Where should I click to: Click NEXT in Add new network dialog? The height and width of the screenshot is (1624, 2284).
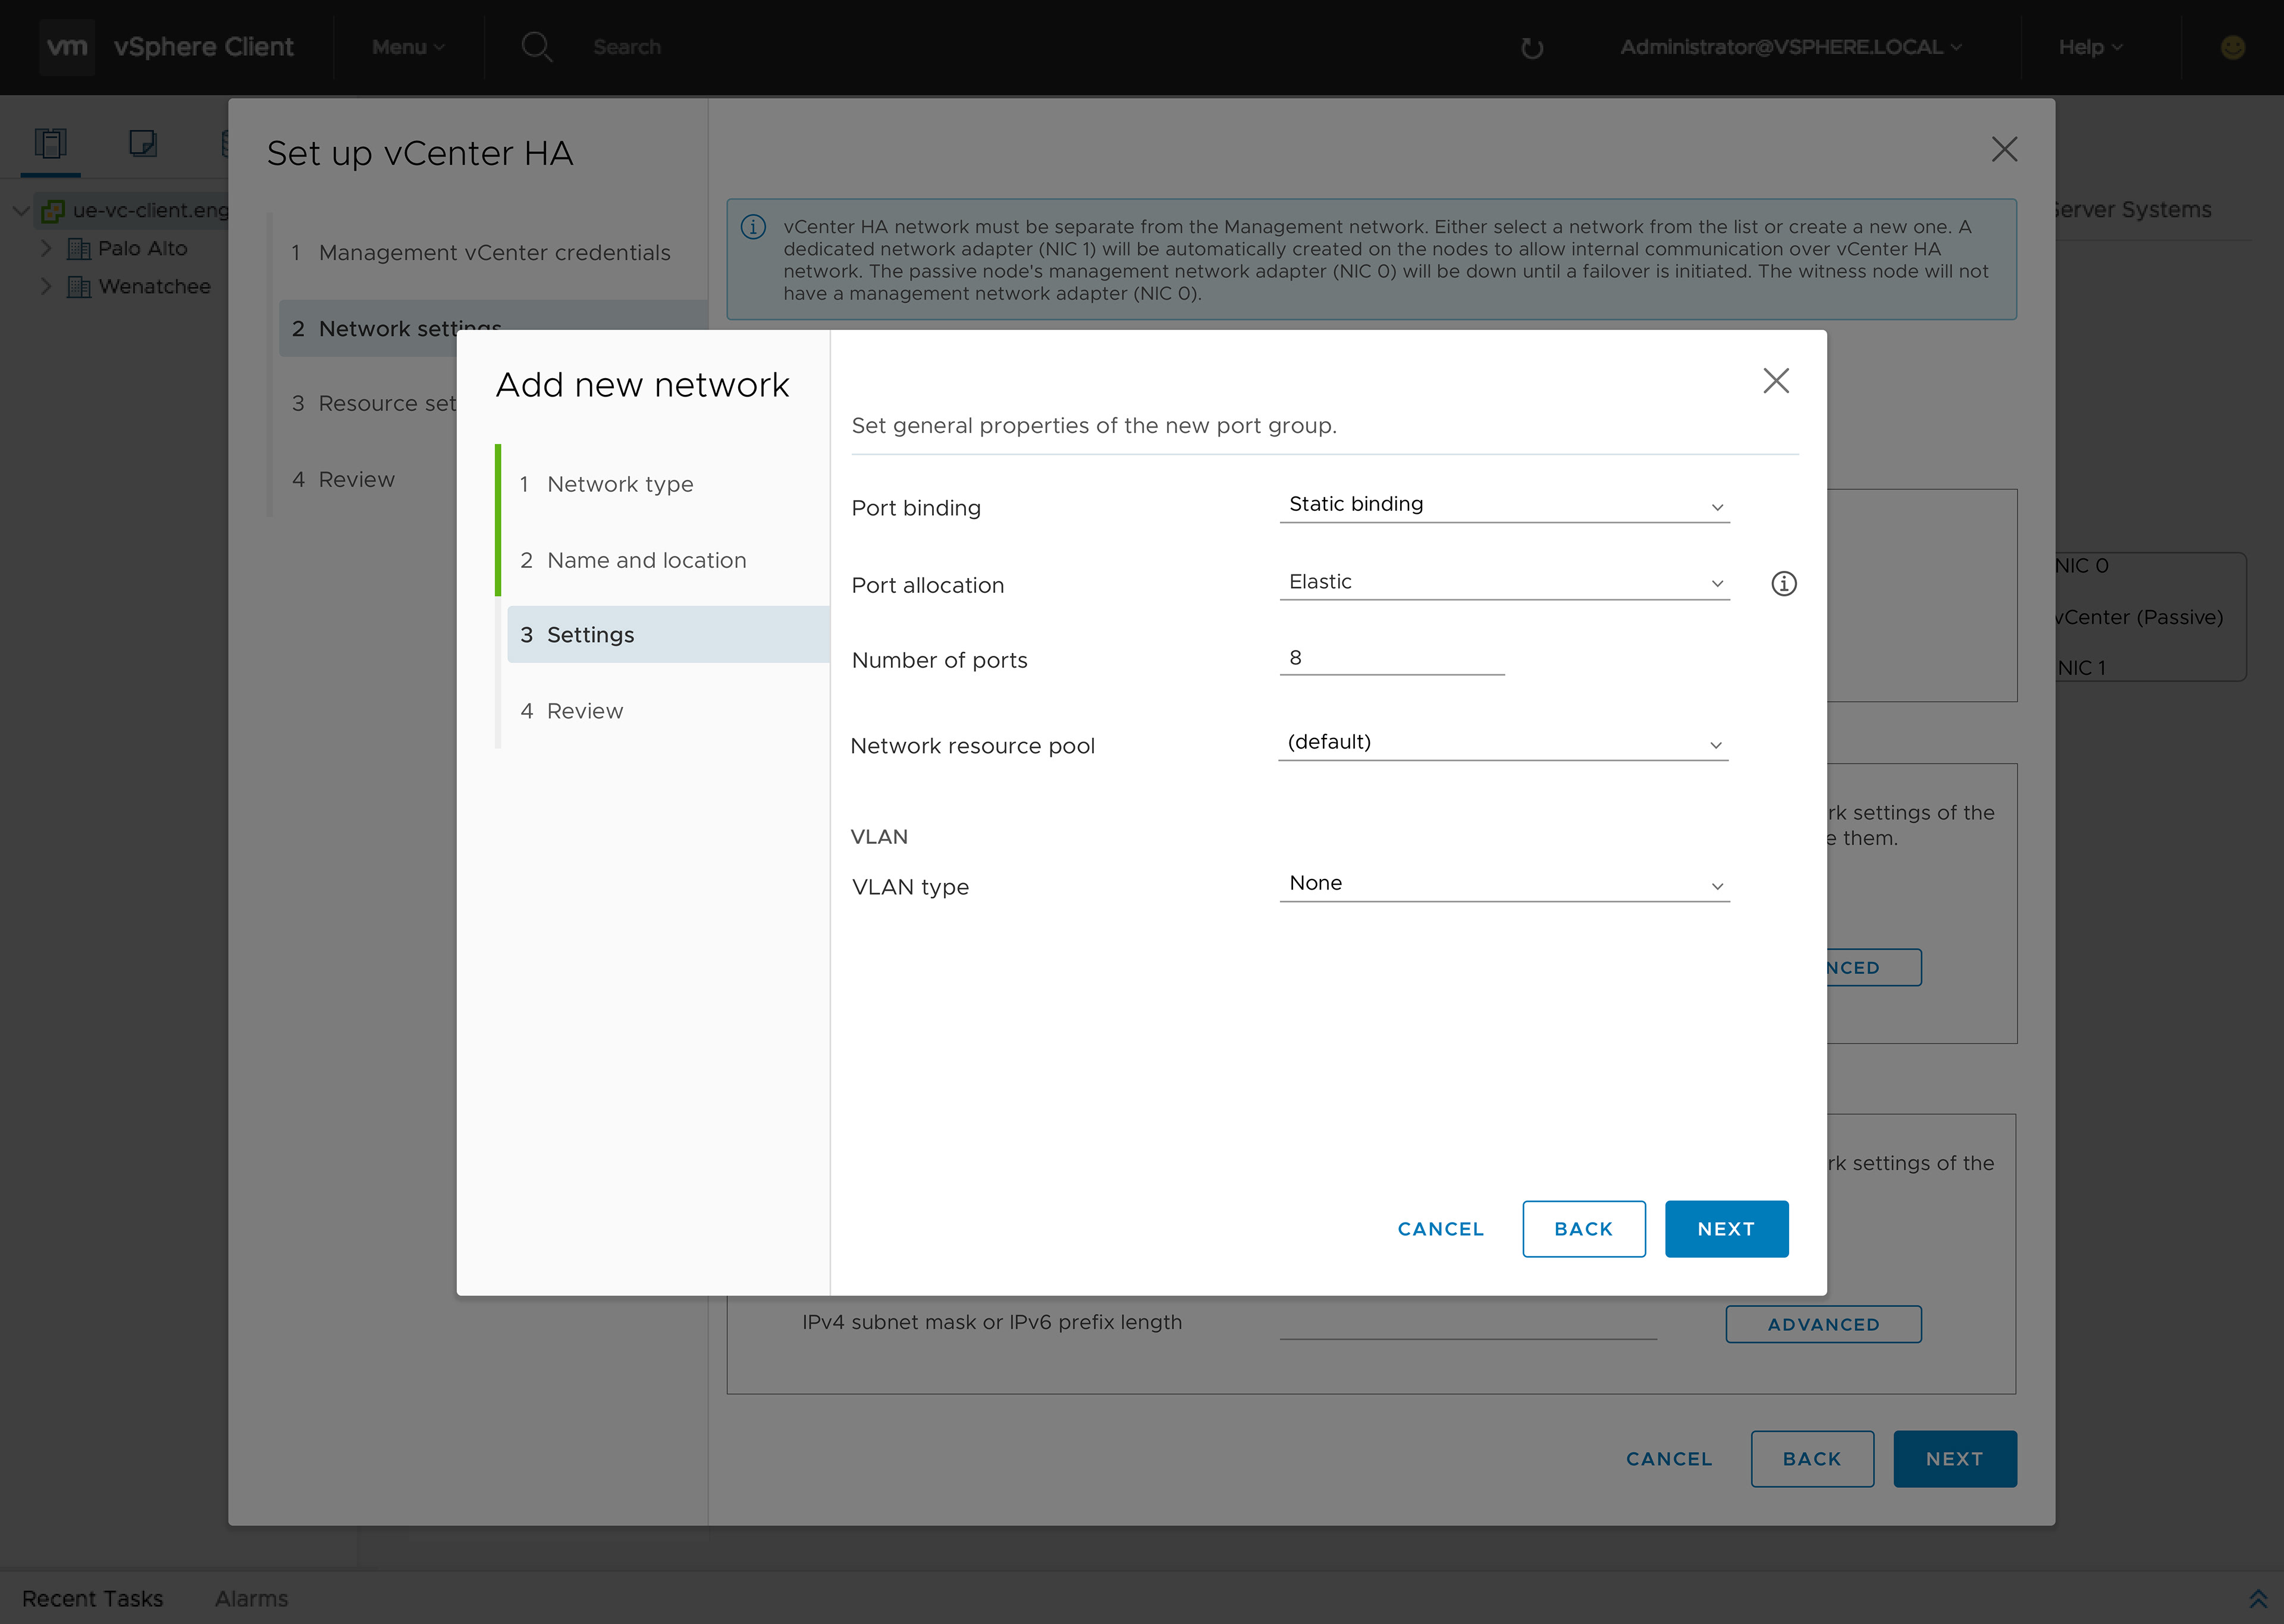[x=1726, y=1229]
